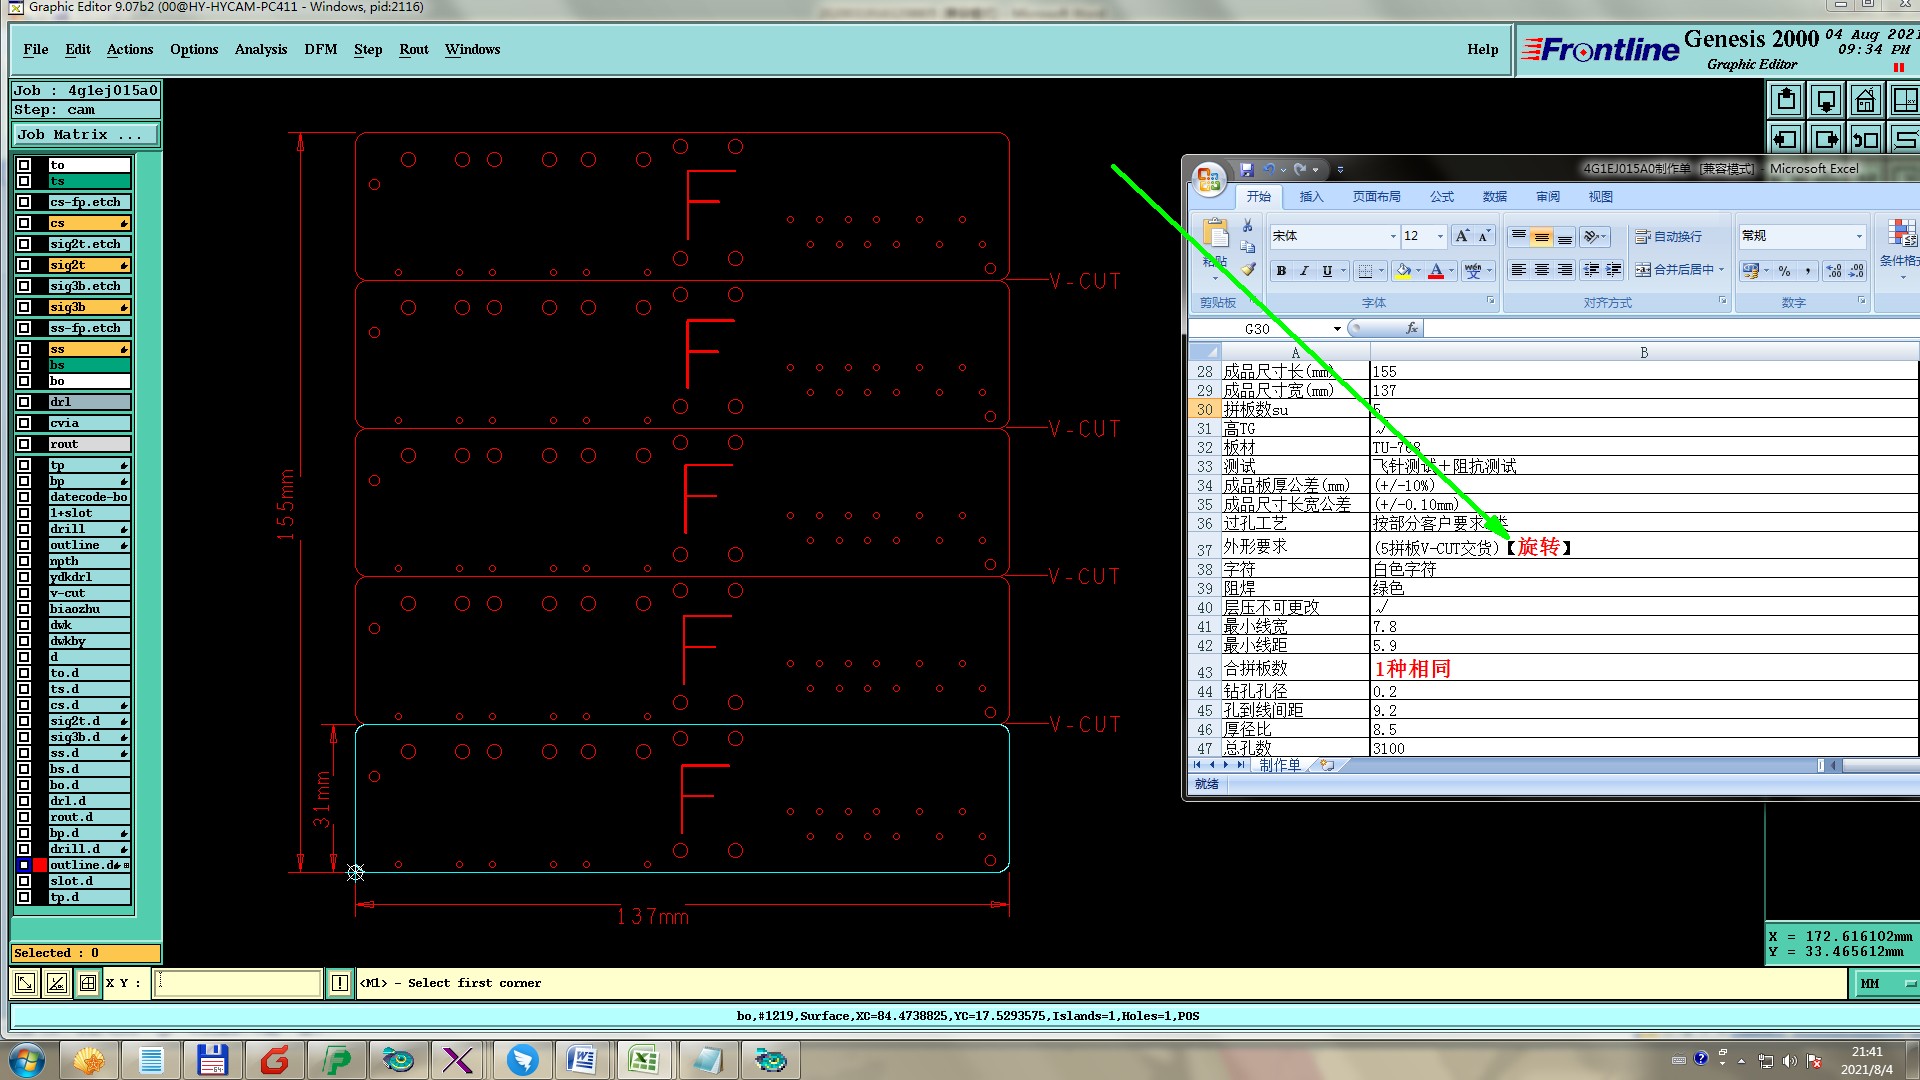This screenshot has height=1080, width=1920.
Task: Click the Excel formula bar input
Action: click(1672, 328)
